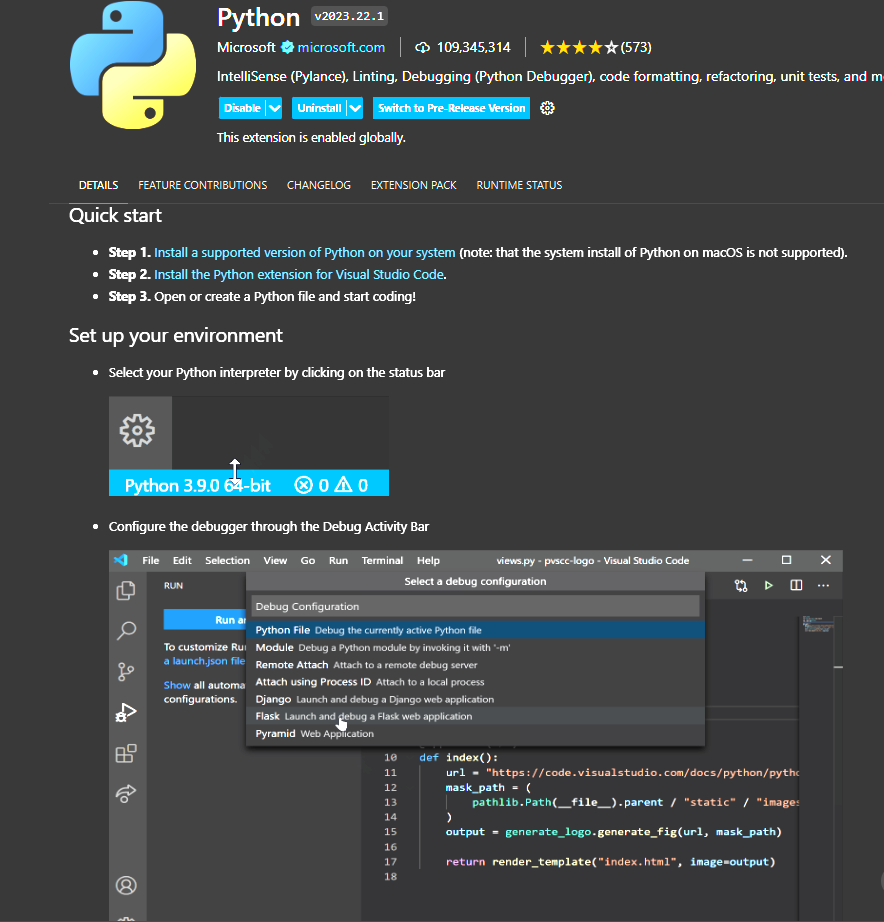Click the split editor icon in the debug toolbar

(795, 585)
